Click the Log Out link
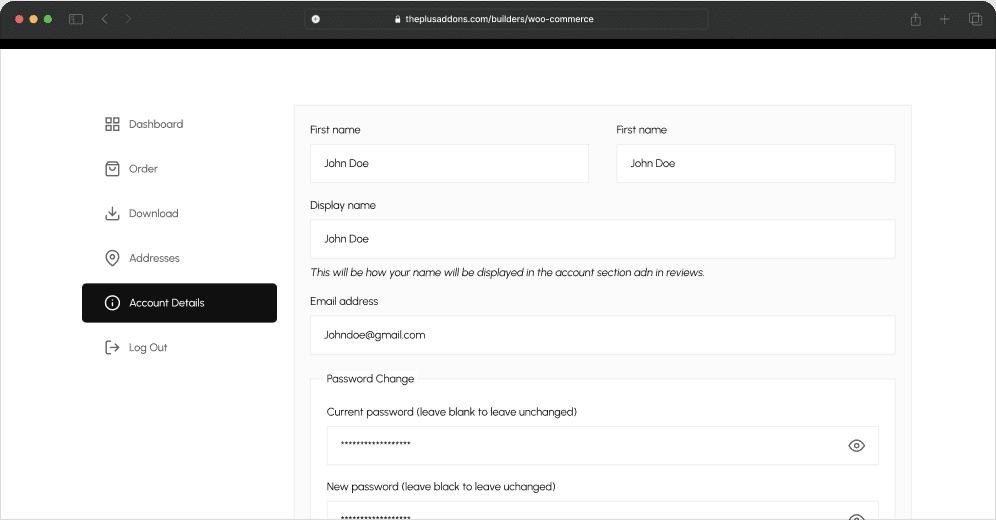996x520 pixels. coord(148,348)
